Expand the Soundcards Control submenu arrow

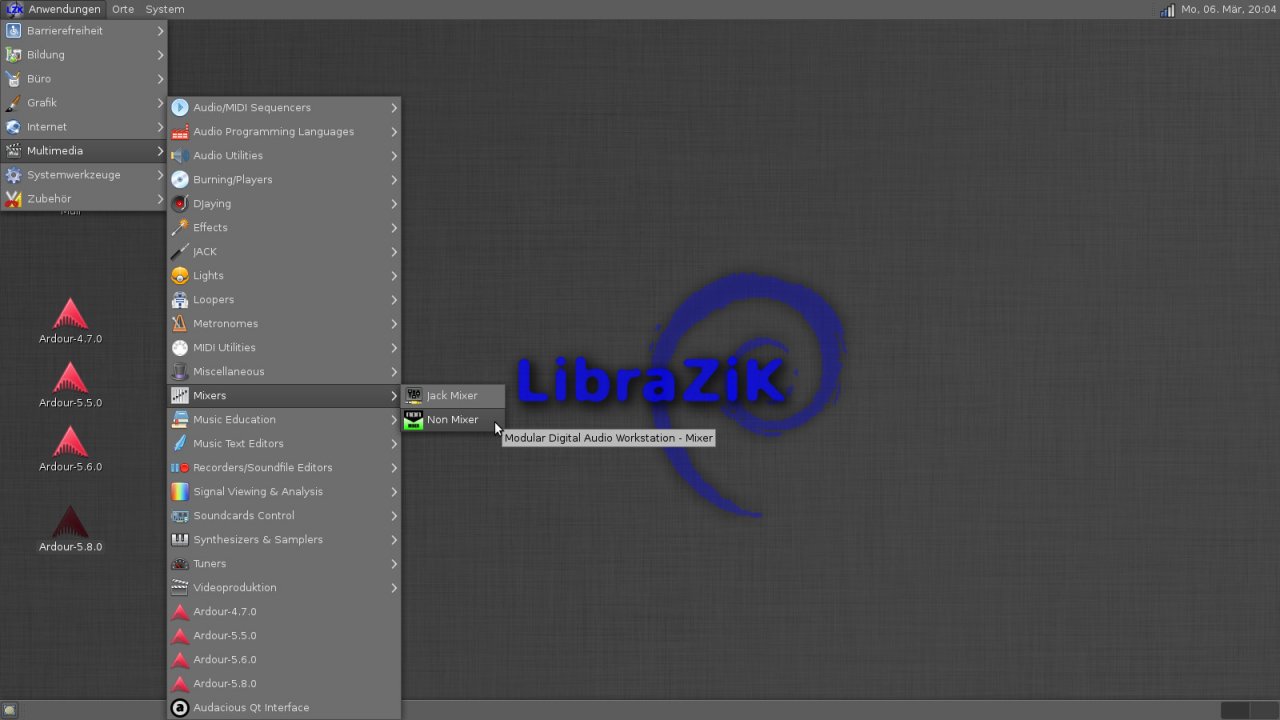click(x=394, y=516)
